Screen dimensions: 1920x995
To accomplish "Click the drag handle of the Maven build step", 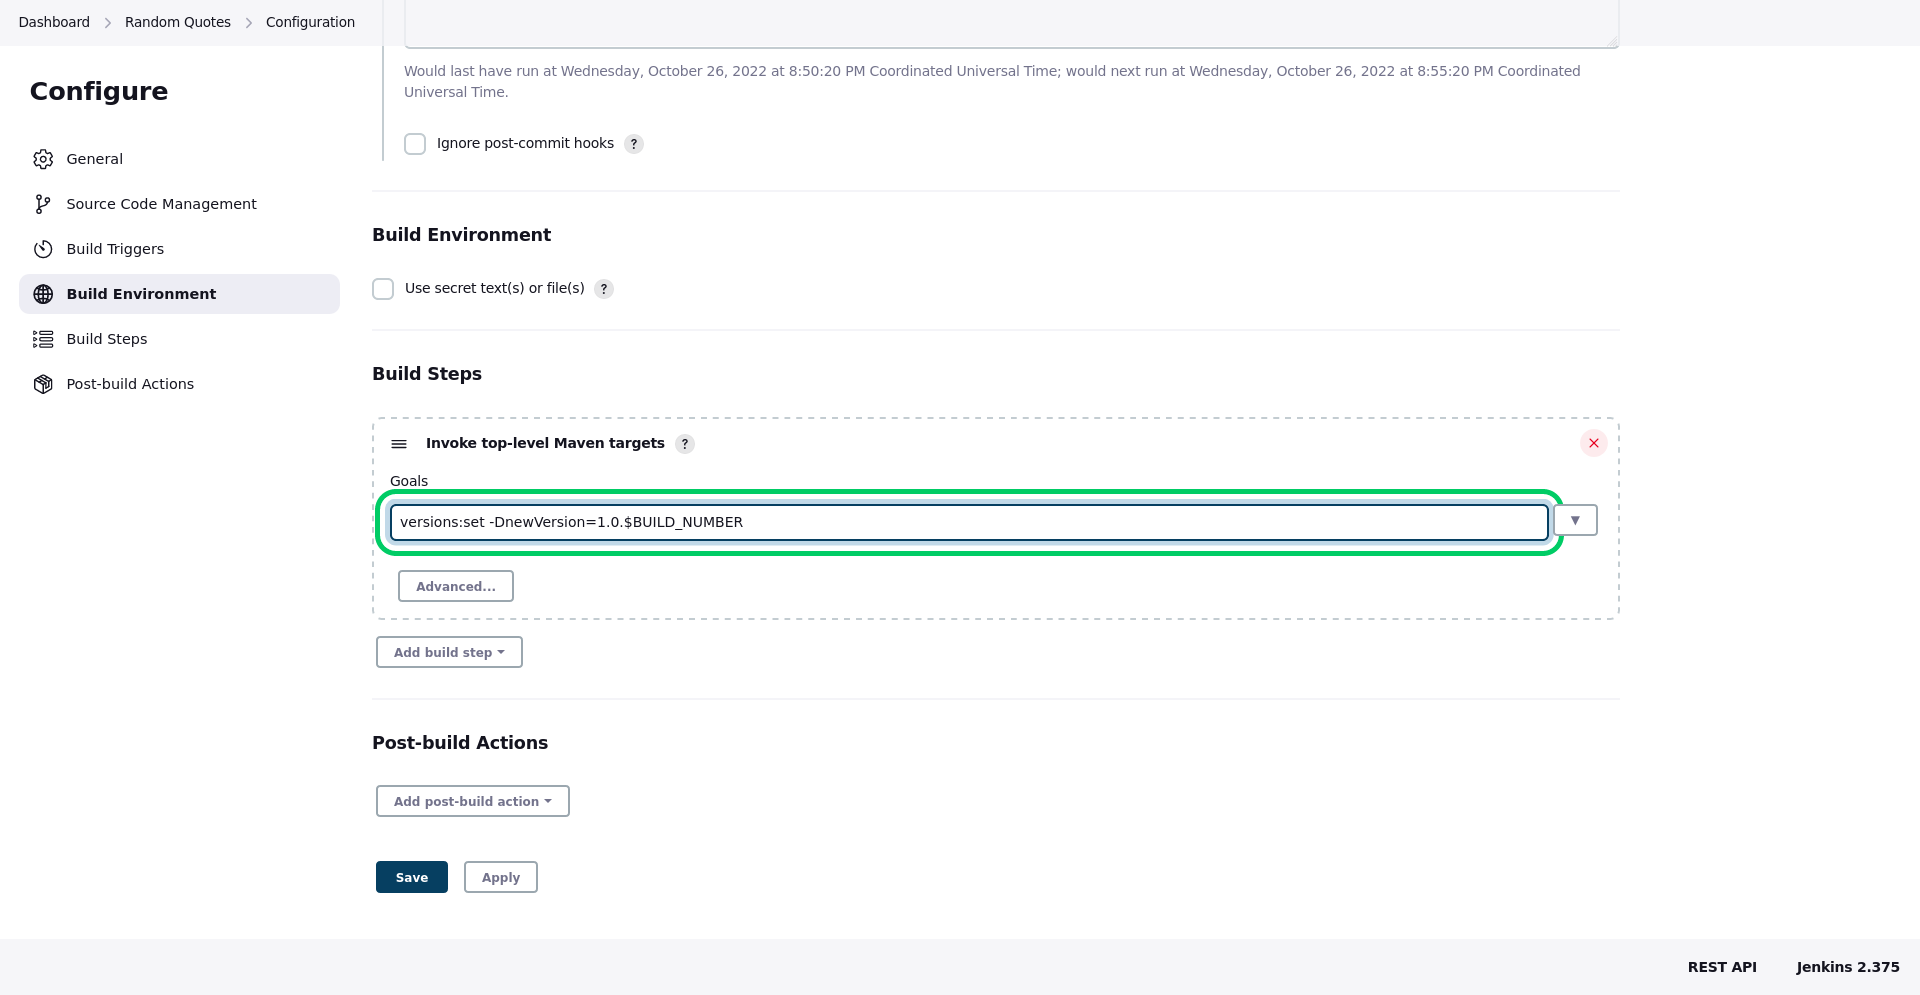I will [x=399, y=444].
